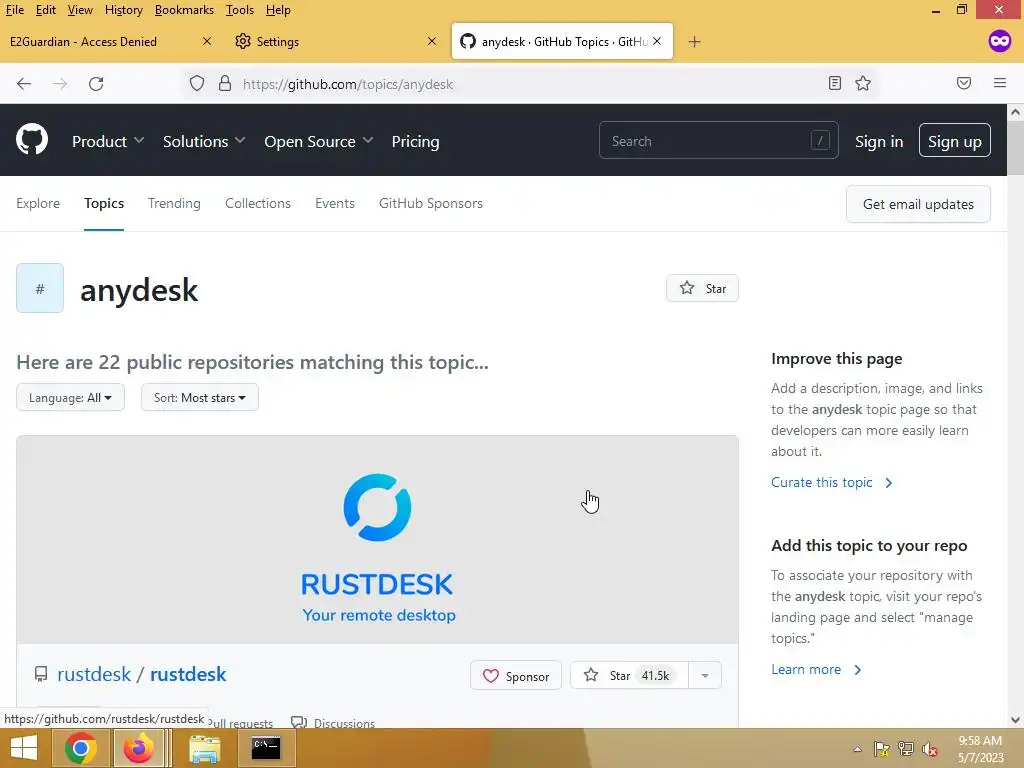Screen dimensions: 1024x768
Task: Click the Action Center flag icon
Action: point(882,748)
